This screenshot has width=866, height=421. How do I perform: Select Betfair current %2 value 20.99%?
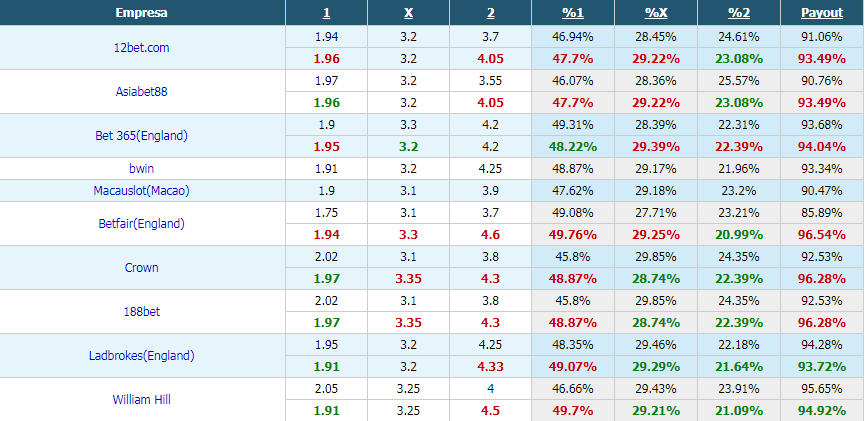(738, 235)
